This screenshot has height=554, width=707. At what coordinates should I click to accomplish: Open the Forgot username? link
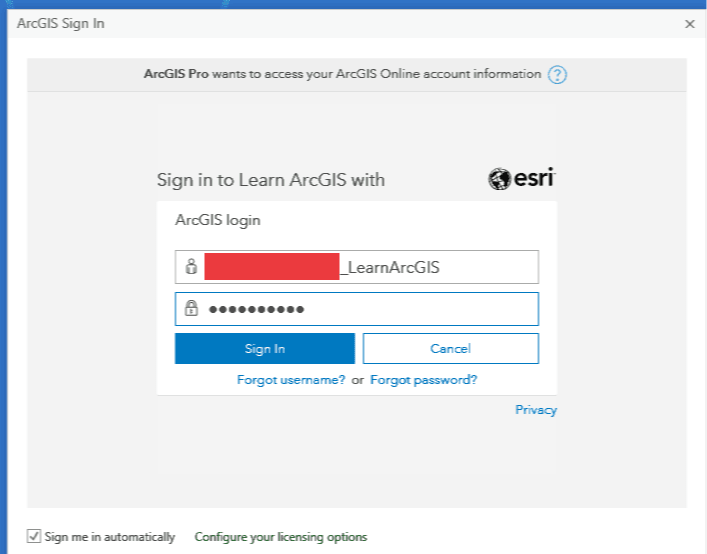tap(291, 380)
